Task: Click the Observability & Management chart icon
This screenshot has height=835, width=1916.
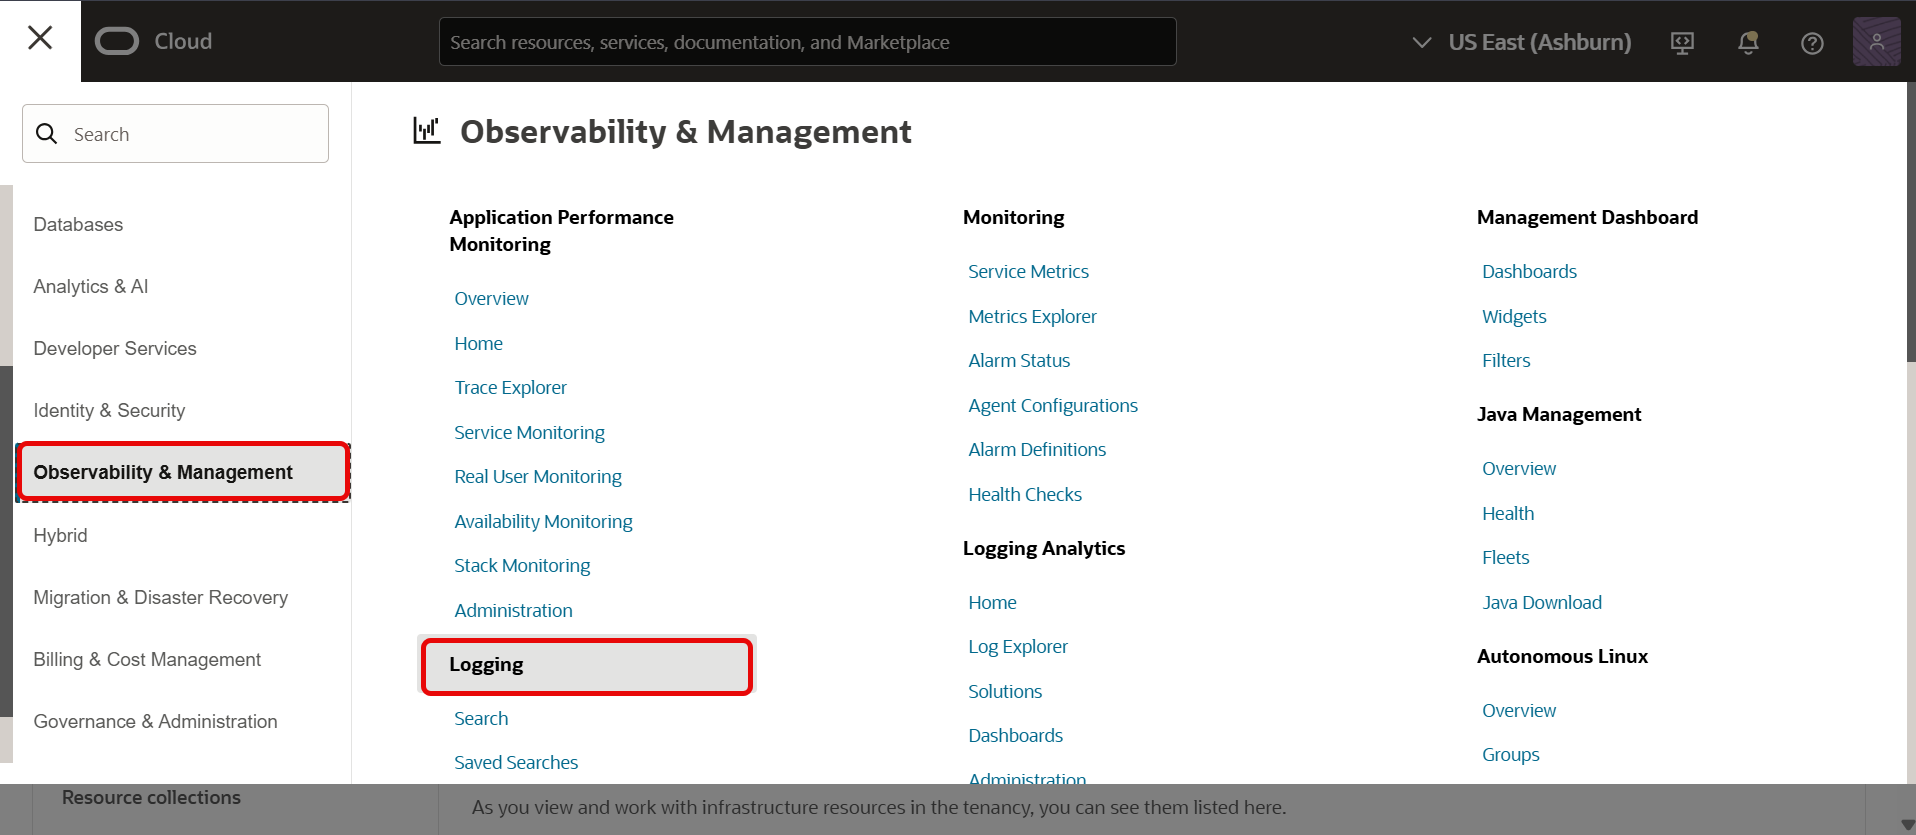Action: 427,131
